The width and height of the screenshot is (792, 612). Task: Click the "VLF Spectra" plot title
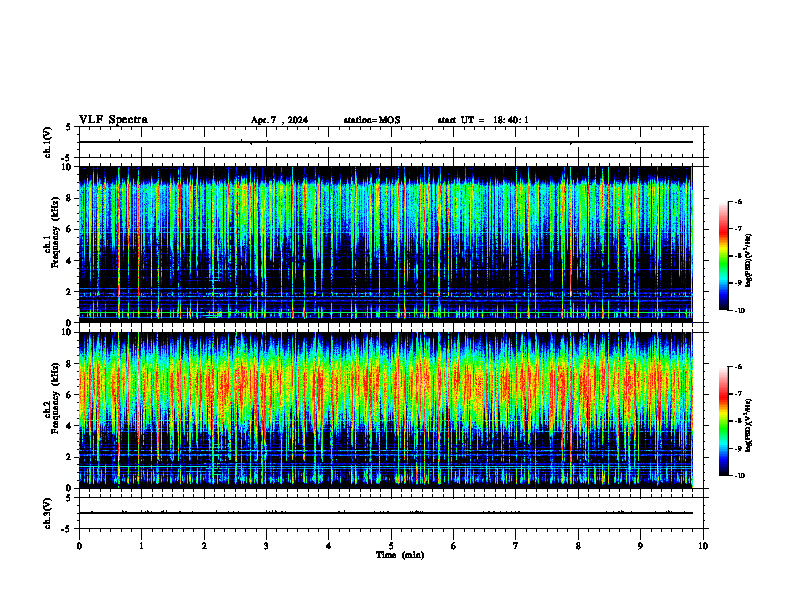point(113,120)
